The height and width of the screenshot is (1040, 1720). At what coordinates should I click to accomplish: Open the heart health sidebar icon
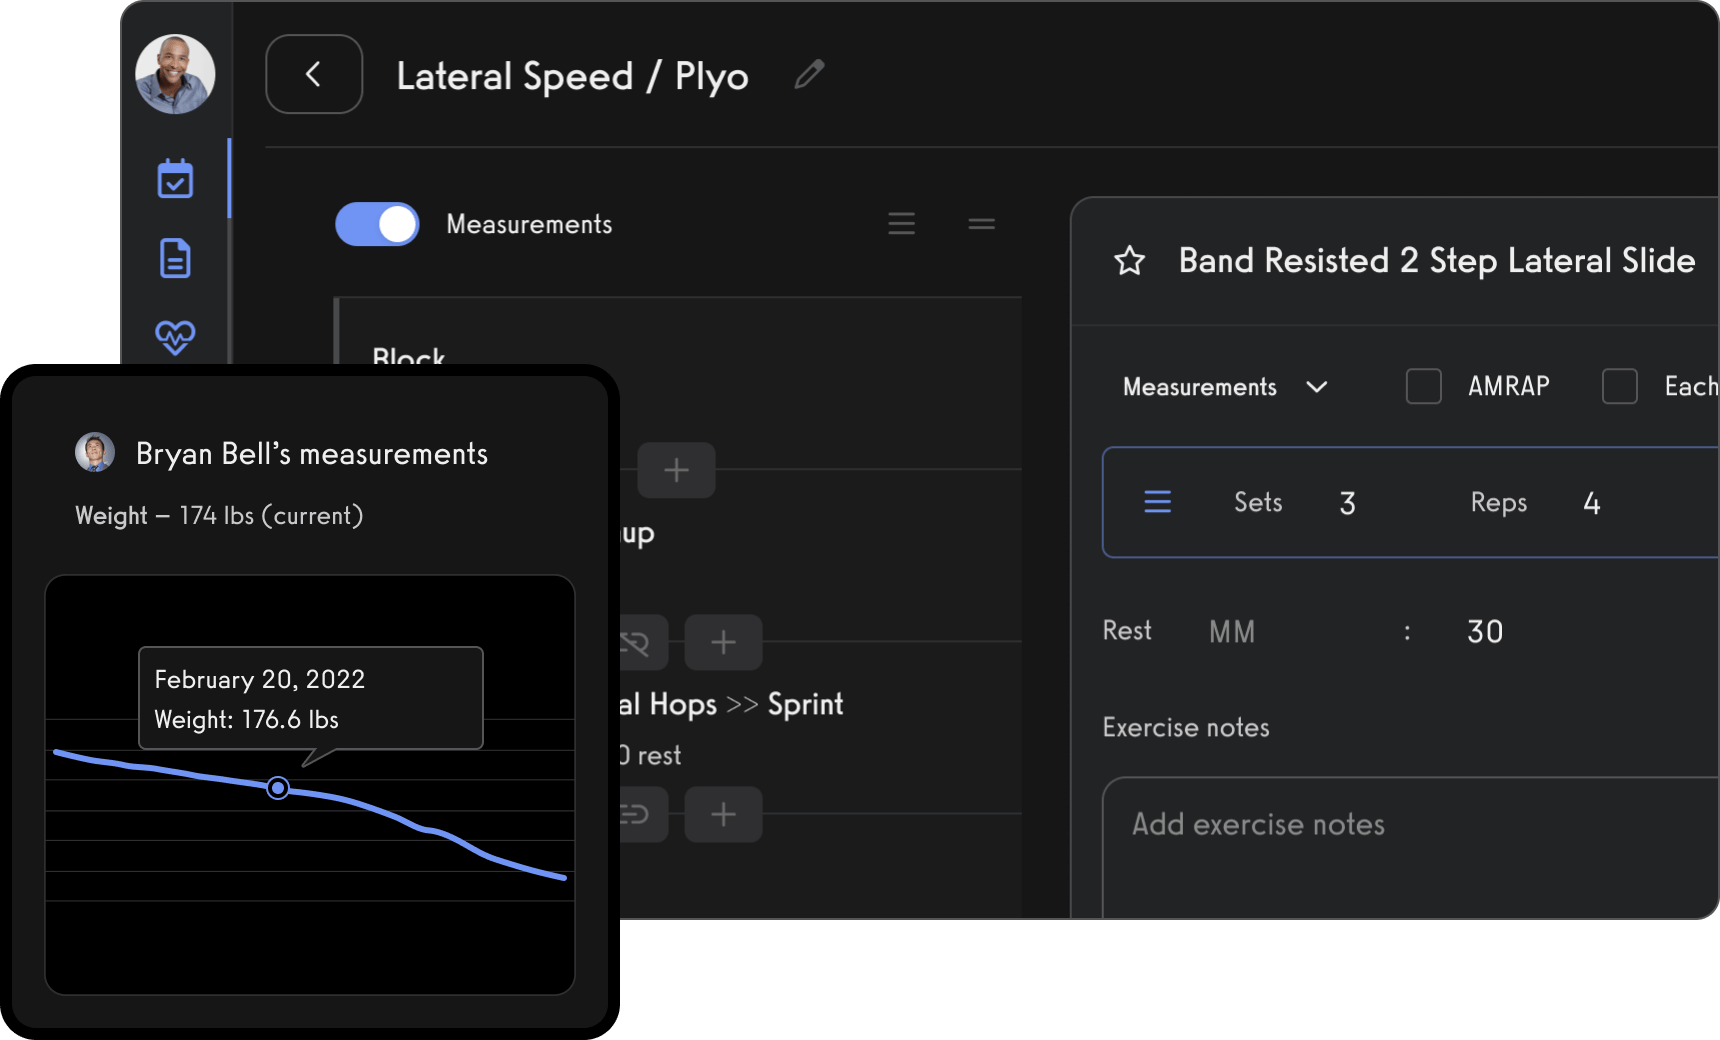click(175, 336)
